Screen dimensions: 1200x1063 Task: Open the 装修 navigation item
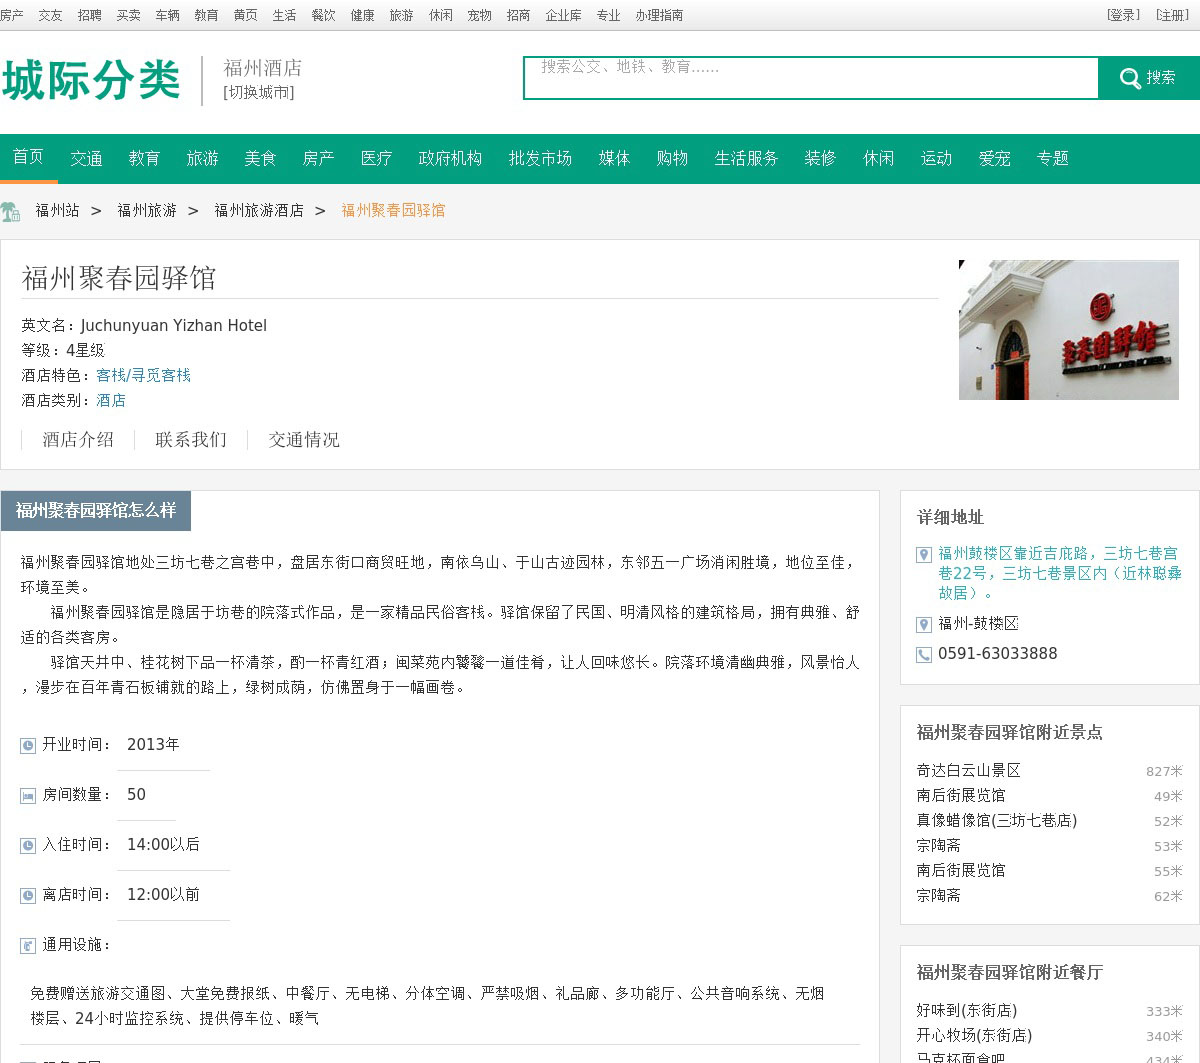pos(820,158)
